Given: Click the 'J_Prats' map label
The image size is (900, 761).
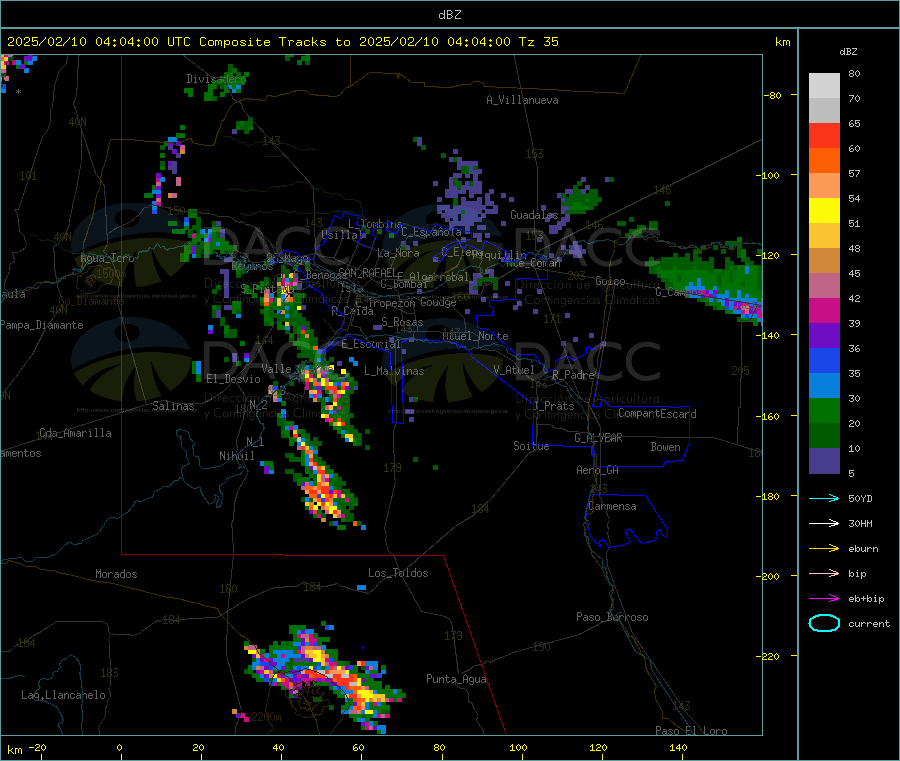Looking at the screenshot, I should (554, 406).
